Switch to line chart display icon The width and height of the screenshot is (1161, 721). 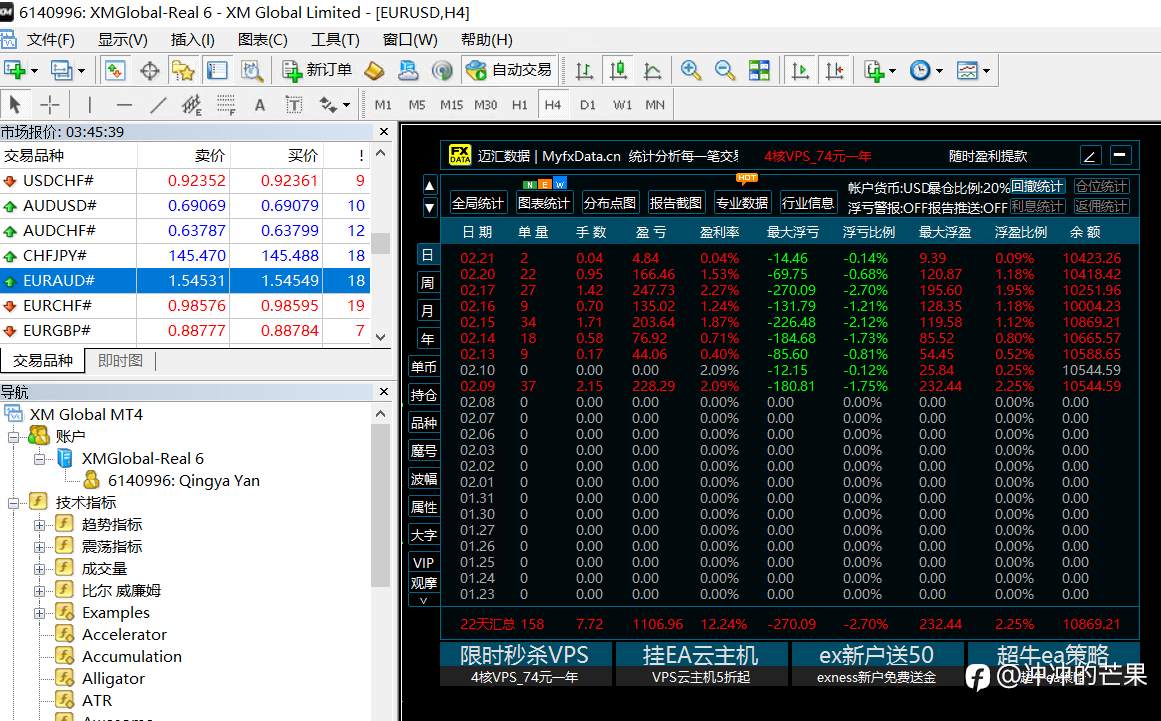tap(652, 70)
